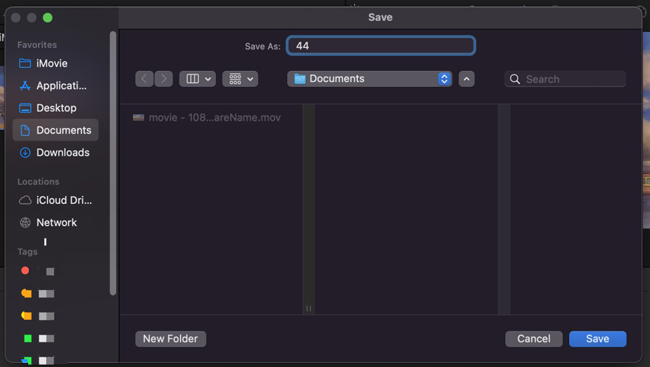Select the movie - 108...areName.mov file
This screenshot has width=650, height=367.
click(x=206, y=118)
